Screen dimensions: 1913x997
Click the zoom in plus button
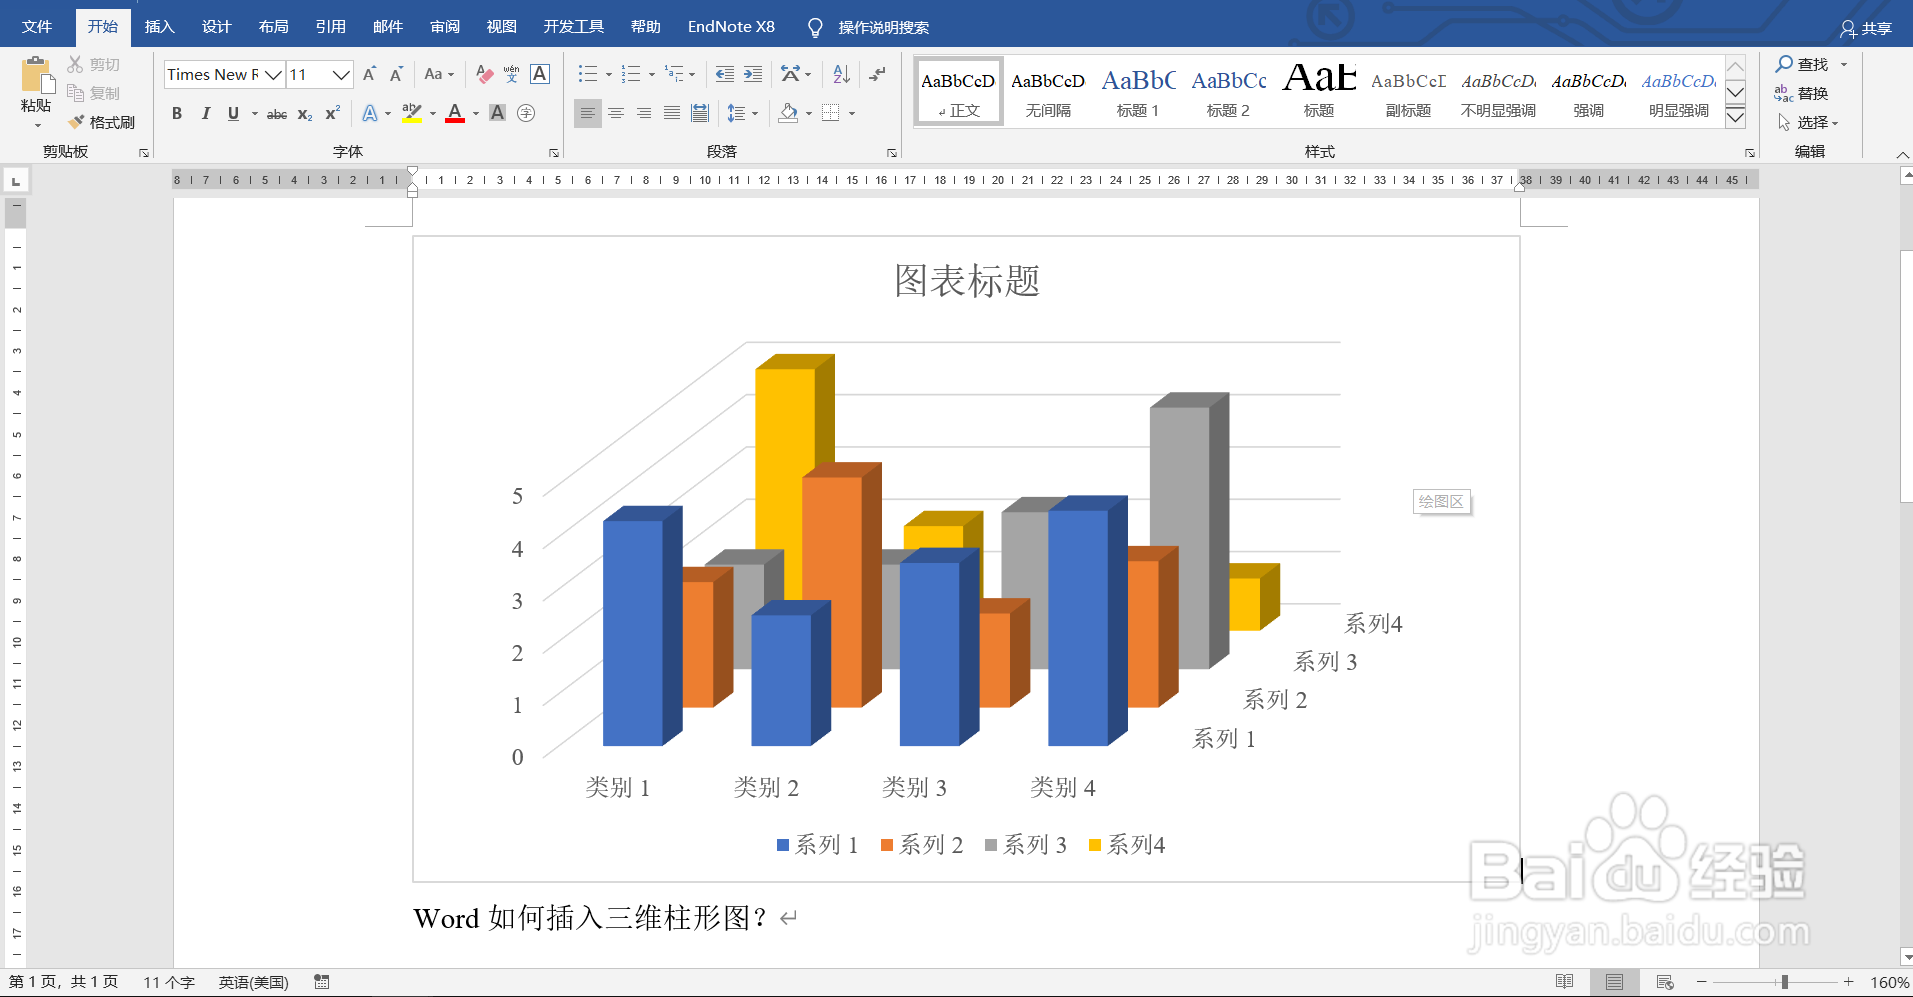tap(1849, 982)
